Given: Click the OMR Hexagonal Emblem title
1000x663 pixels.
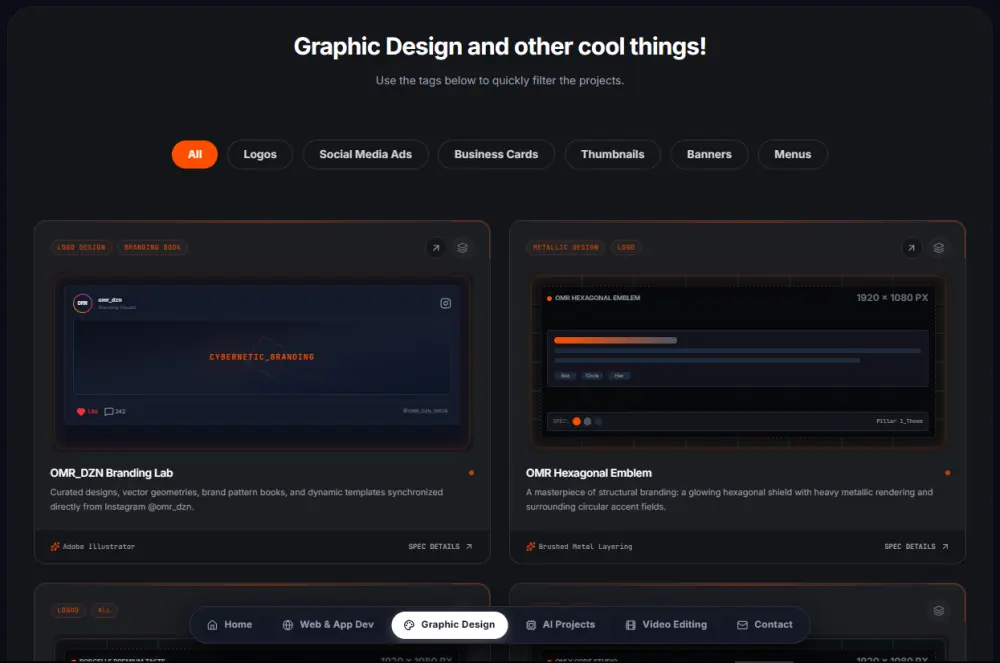Looking at the screenshot, I should click(x=589, y=473).
